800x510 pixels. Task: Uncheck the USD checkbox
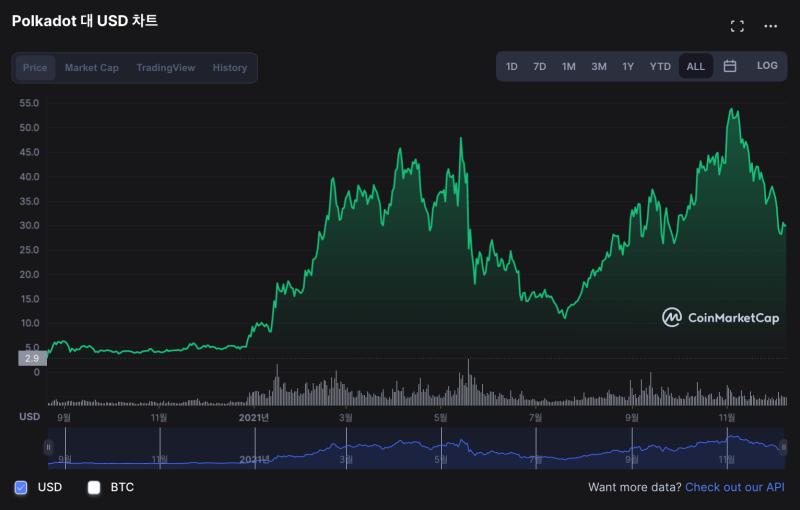pos(21,488)
